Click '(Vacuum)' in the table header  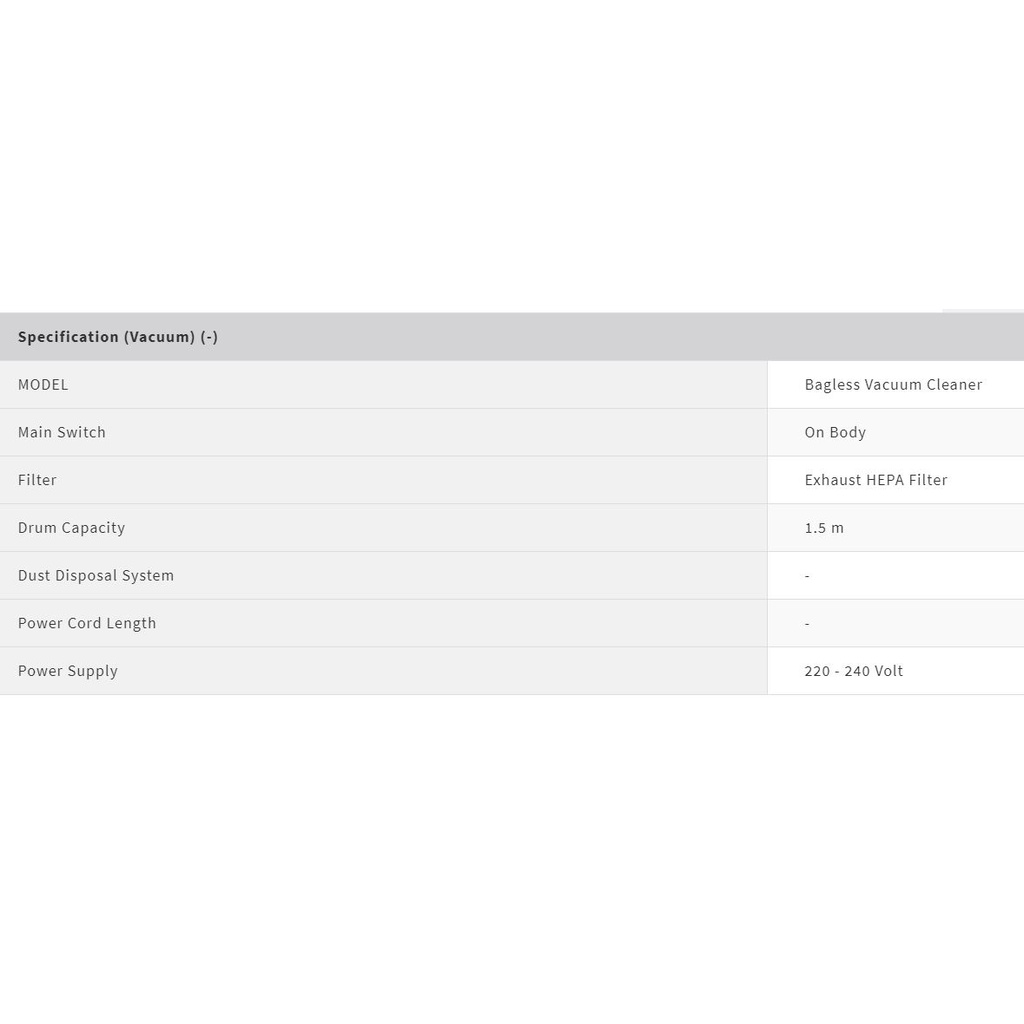[159, 337]
